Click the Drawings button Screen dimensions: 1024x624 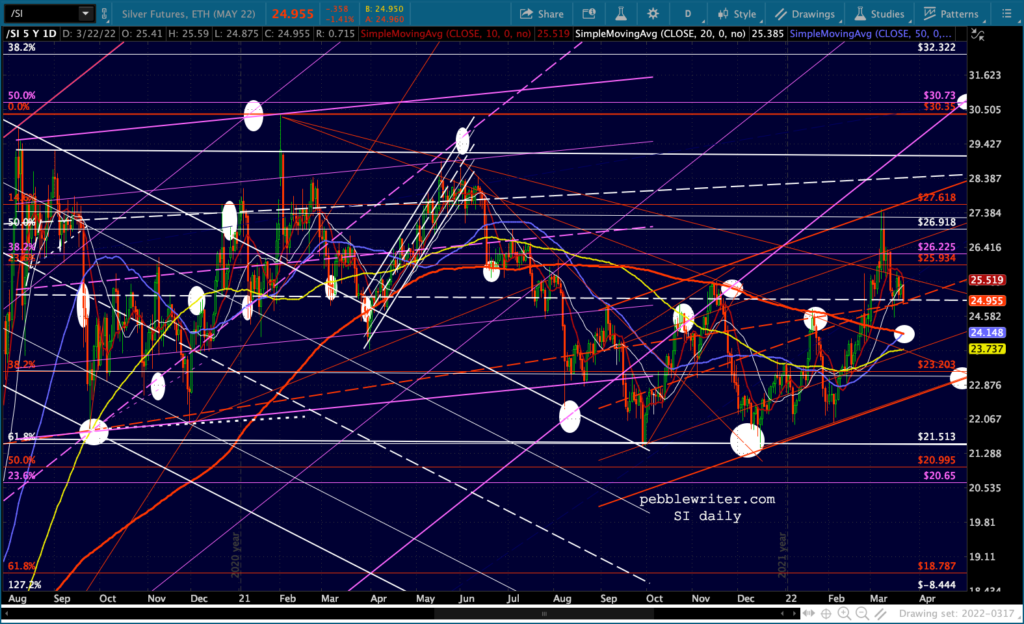[x=805, y=14]
